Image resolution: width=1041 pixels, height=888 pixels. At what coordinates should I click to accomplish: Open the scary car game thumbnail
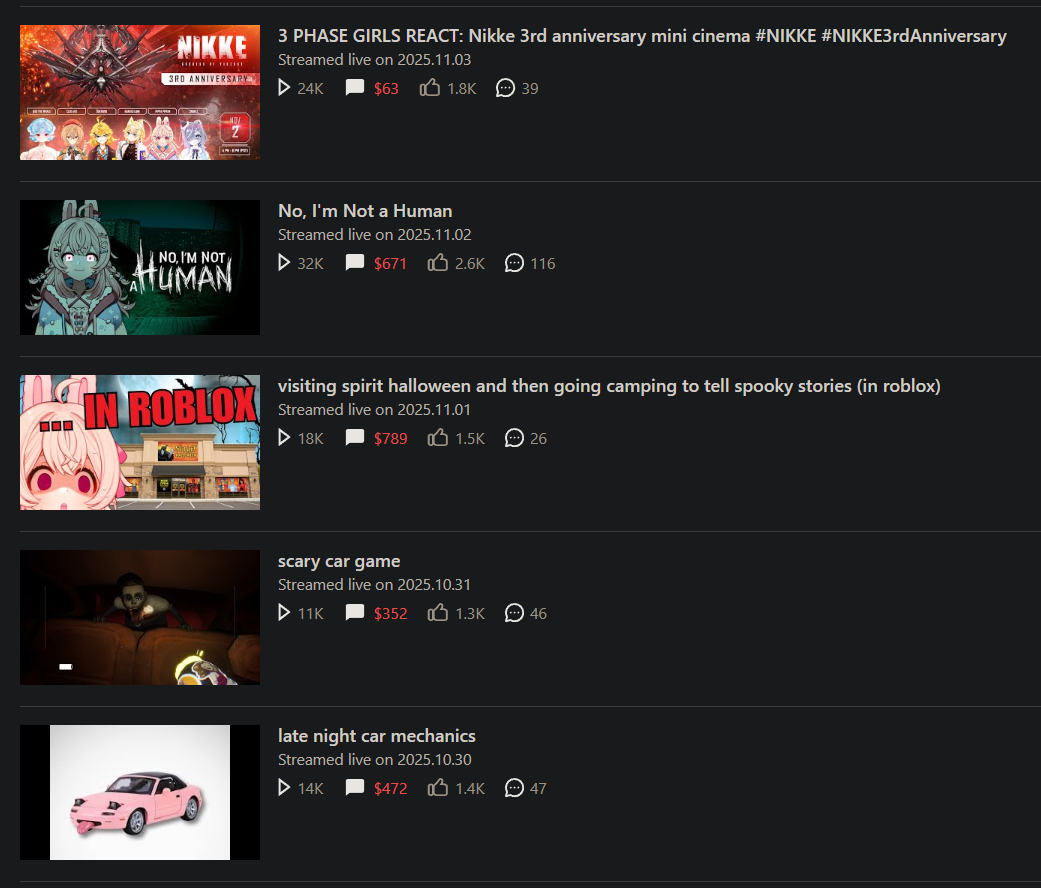click(x=140, y=617)
